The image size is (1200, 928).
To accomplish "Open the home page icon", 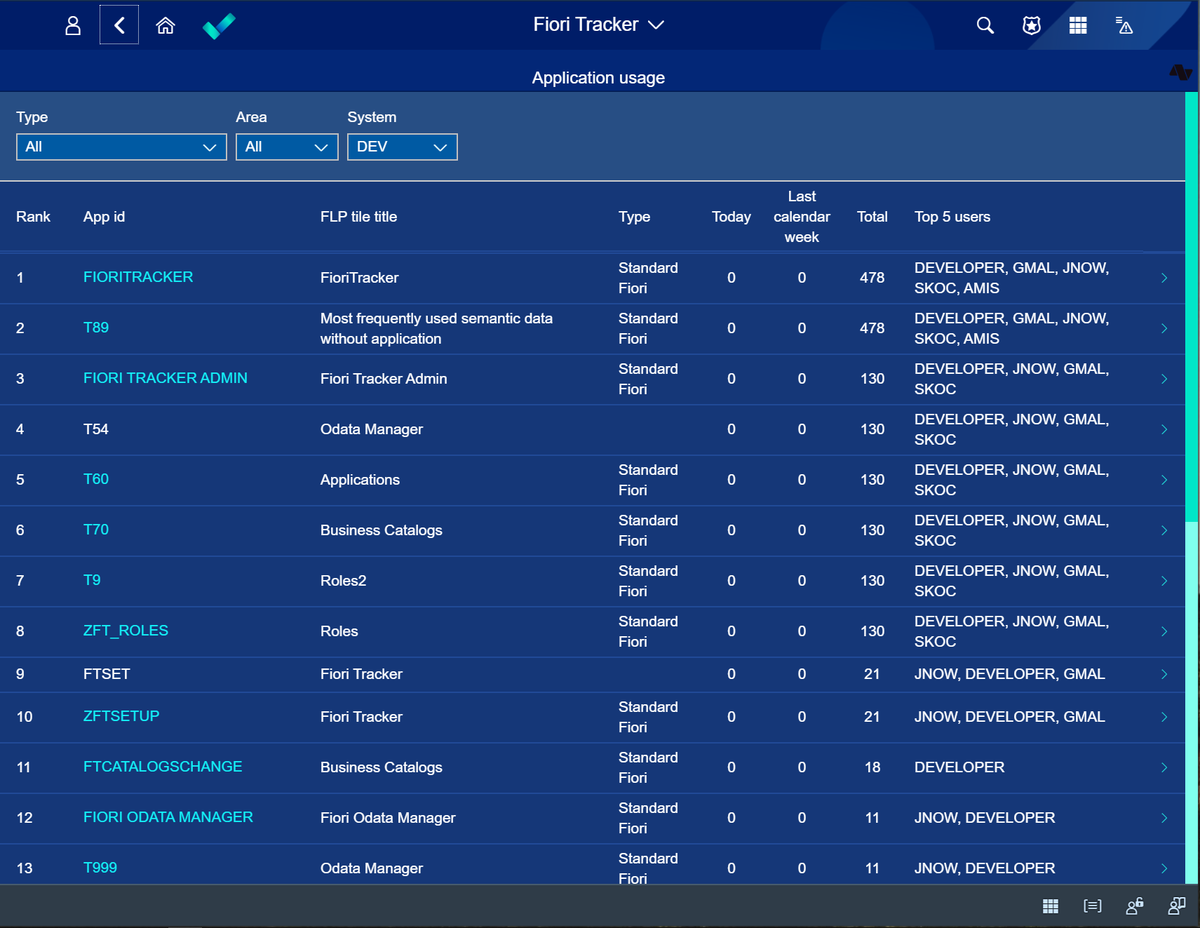I will pos(166,26).
